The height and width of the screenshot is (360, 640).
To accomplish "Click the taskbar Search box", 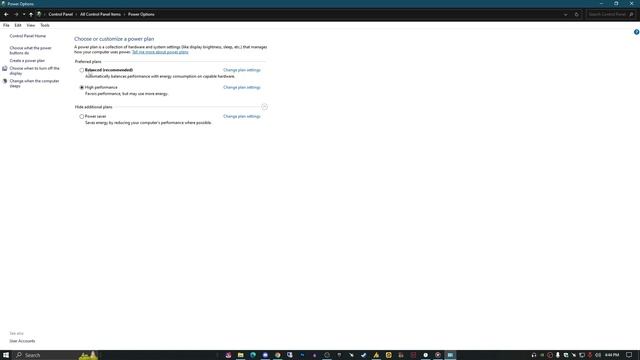I will point(56,355).
